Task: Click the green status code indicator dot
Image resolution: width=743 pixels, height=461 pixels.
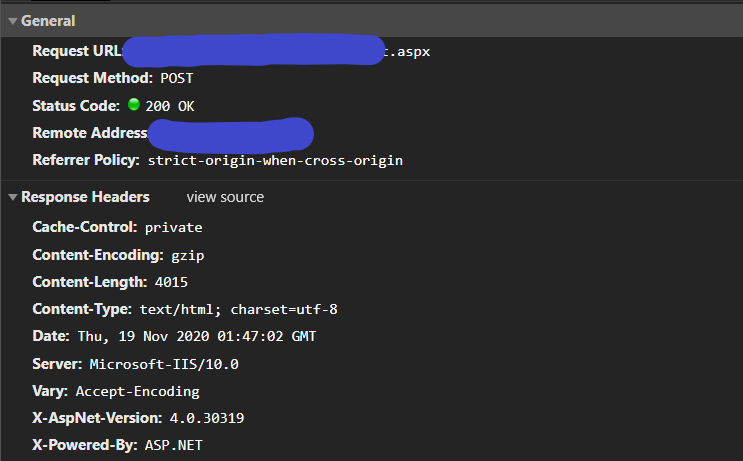Action: (x=133, y=104)
